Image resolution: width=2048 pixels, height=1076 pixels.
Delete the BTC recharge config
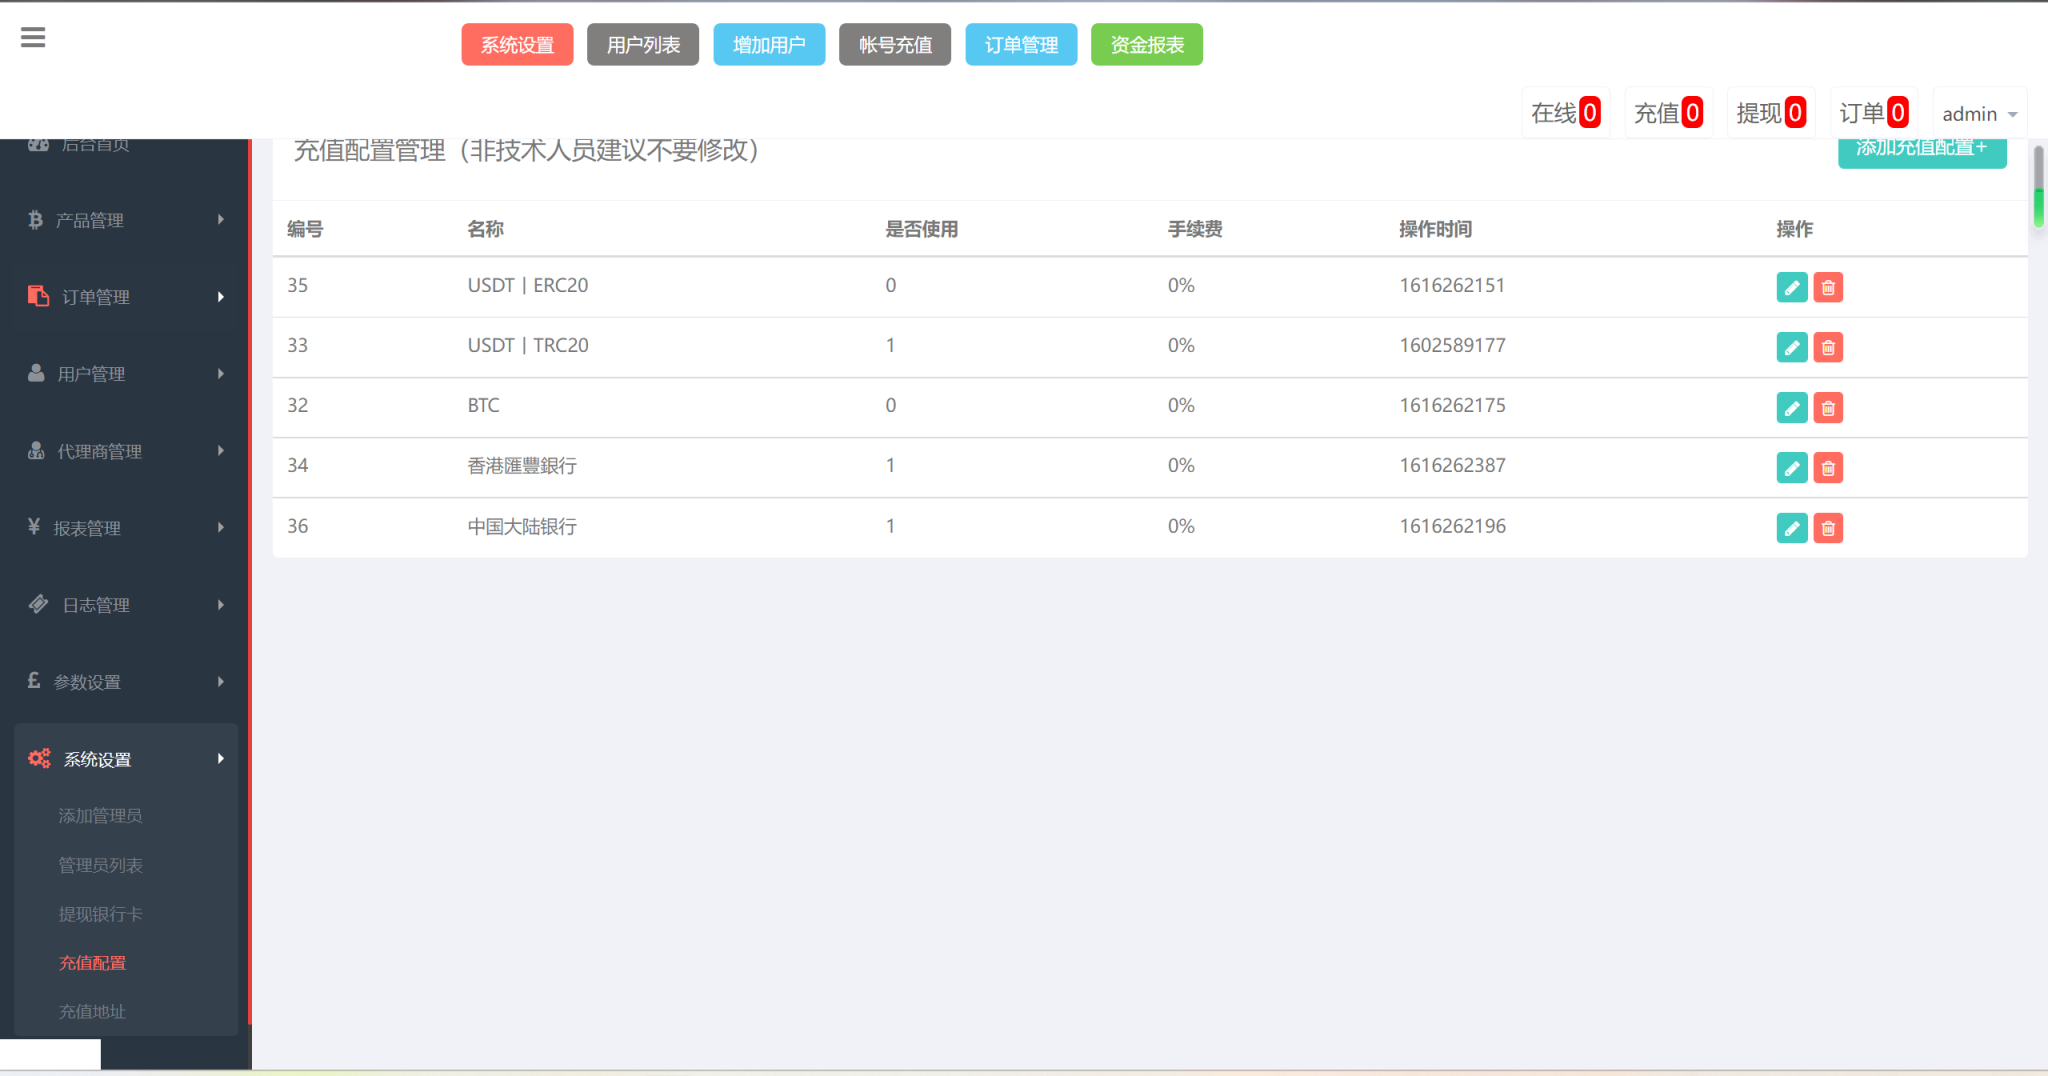pyautogui.click(x=1828, y=408)
